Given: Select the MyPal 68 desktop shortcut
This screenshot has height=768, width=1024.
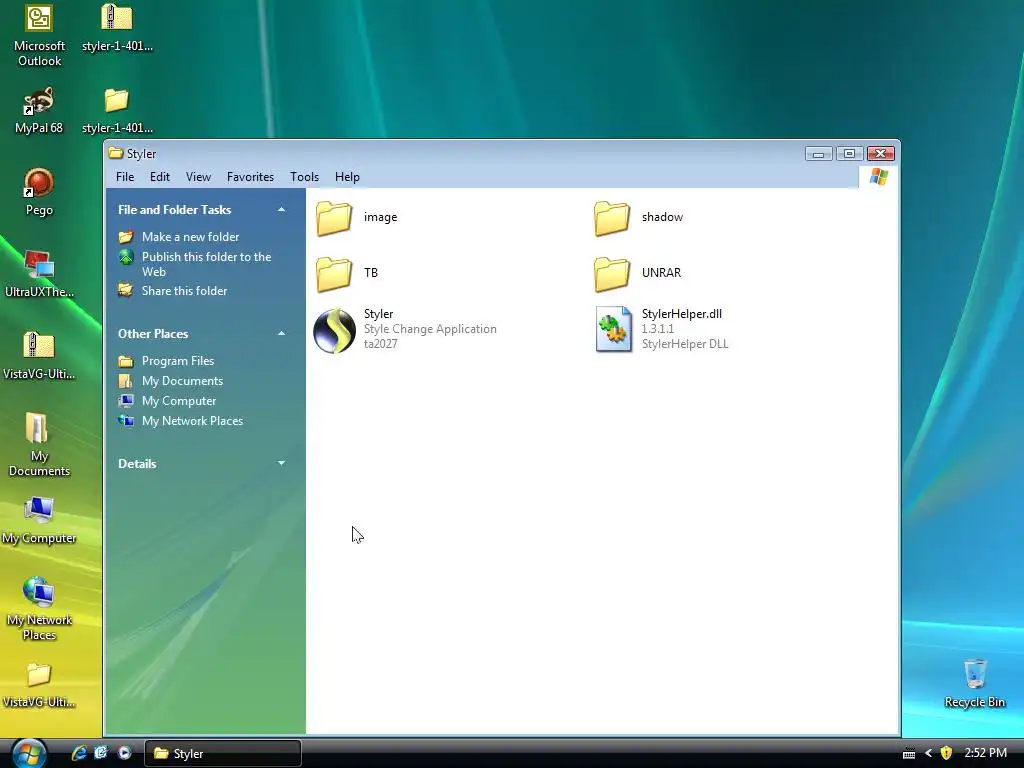Looking at the screenshot, I should tap(39, 110).
